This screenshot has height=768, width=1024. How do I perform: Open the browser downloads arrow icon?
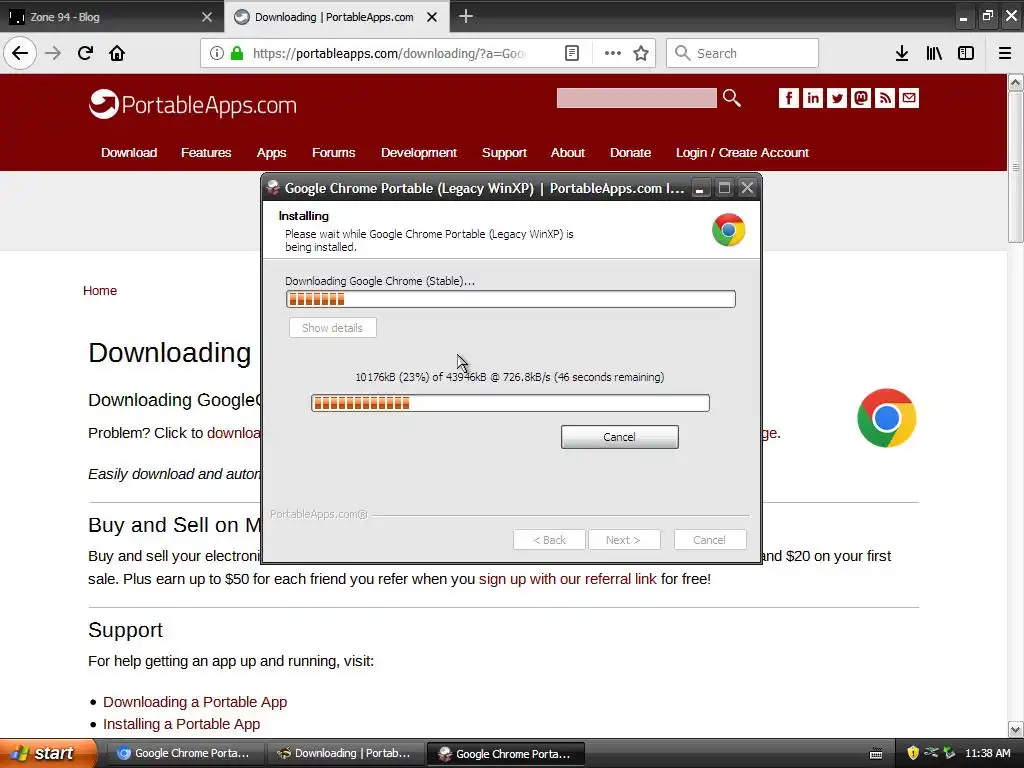902,53
